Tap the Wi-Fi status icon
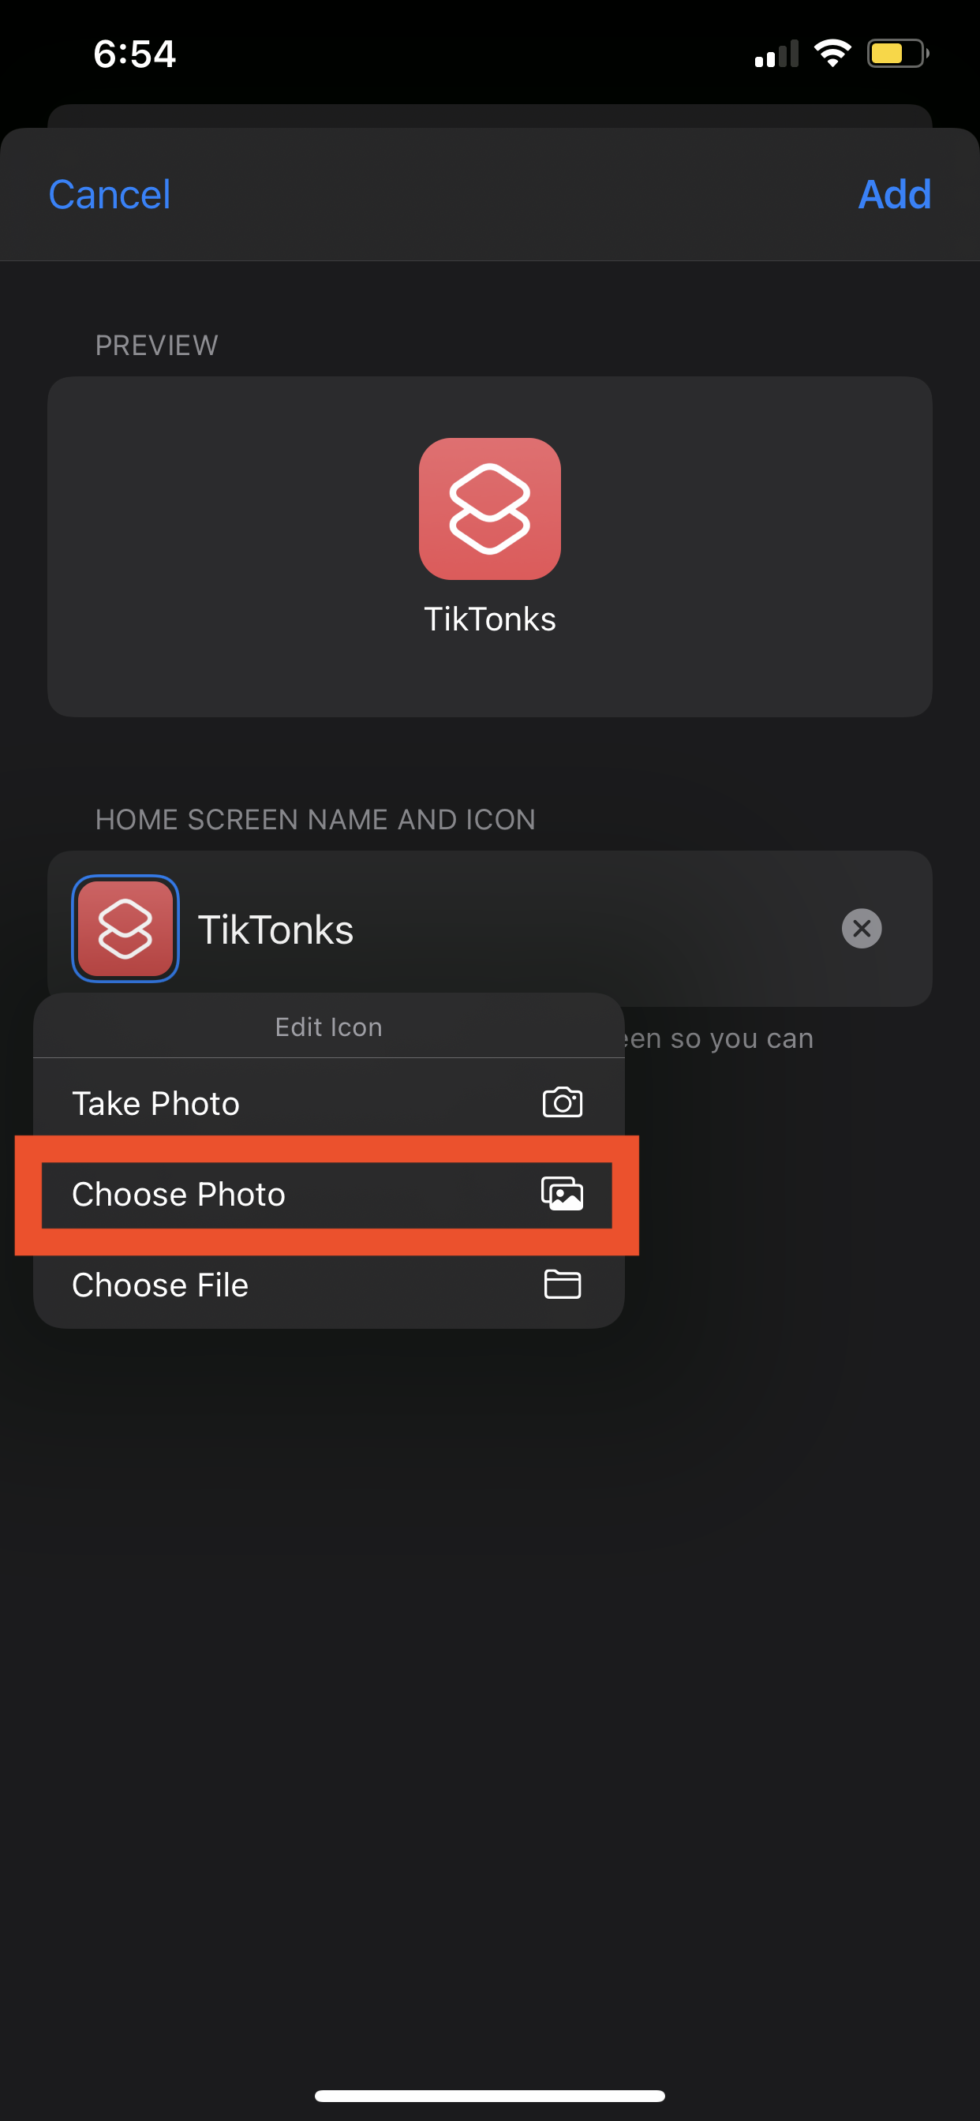This screenshot has width=980, height=2121. coord(832,53)
